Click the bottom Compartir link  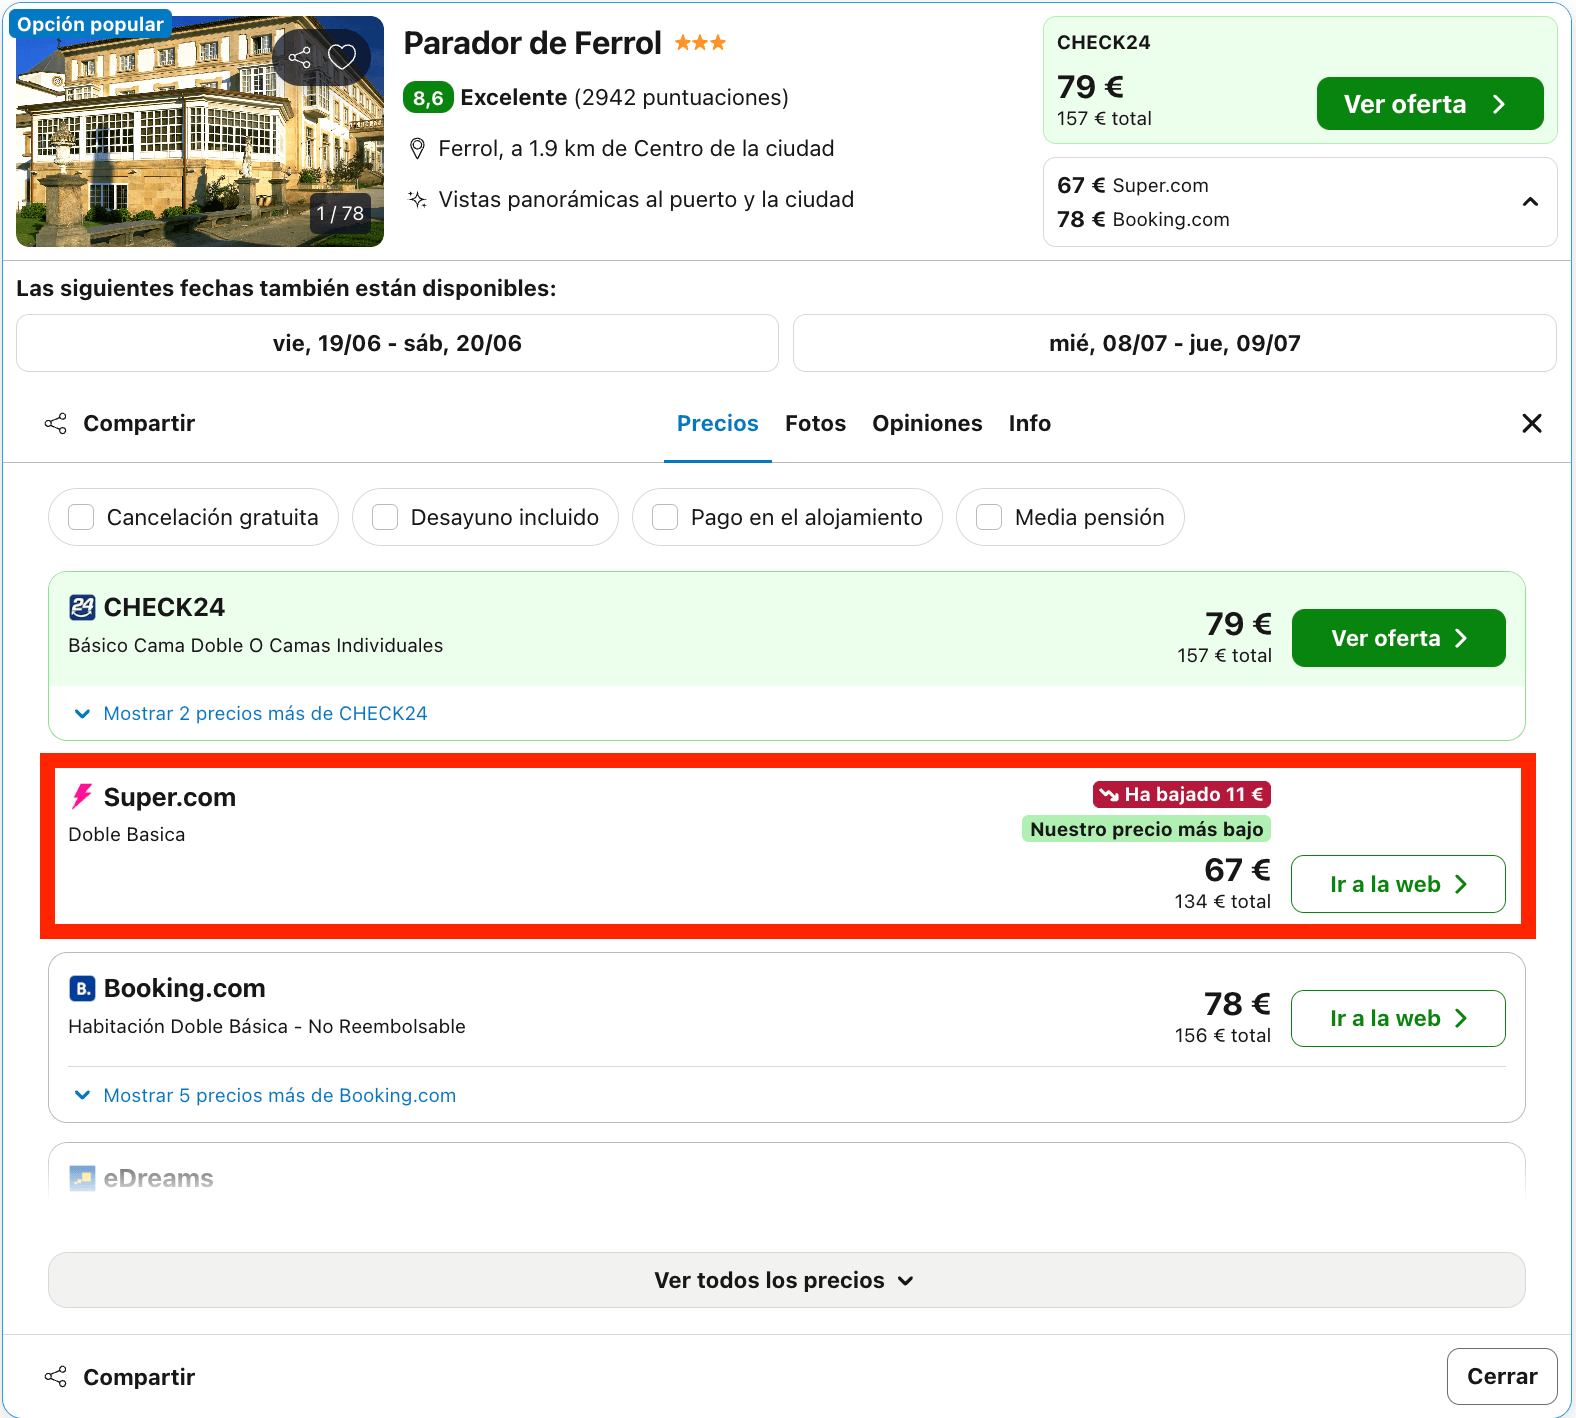[139, 1377]
